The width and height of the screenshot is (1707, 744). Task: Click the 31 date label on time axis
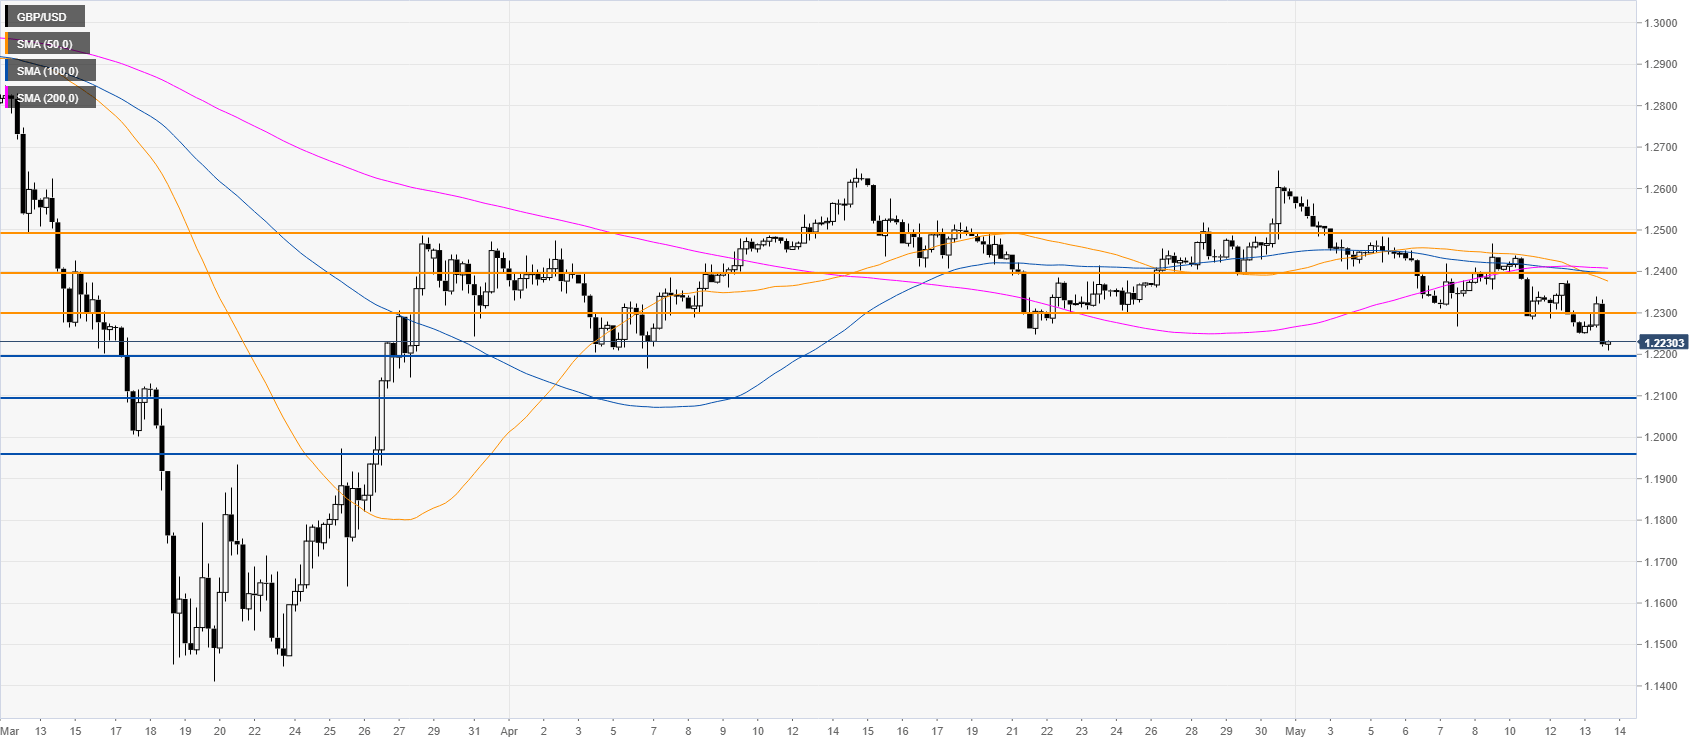pos(474,731)
